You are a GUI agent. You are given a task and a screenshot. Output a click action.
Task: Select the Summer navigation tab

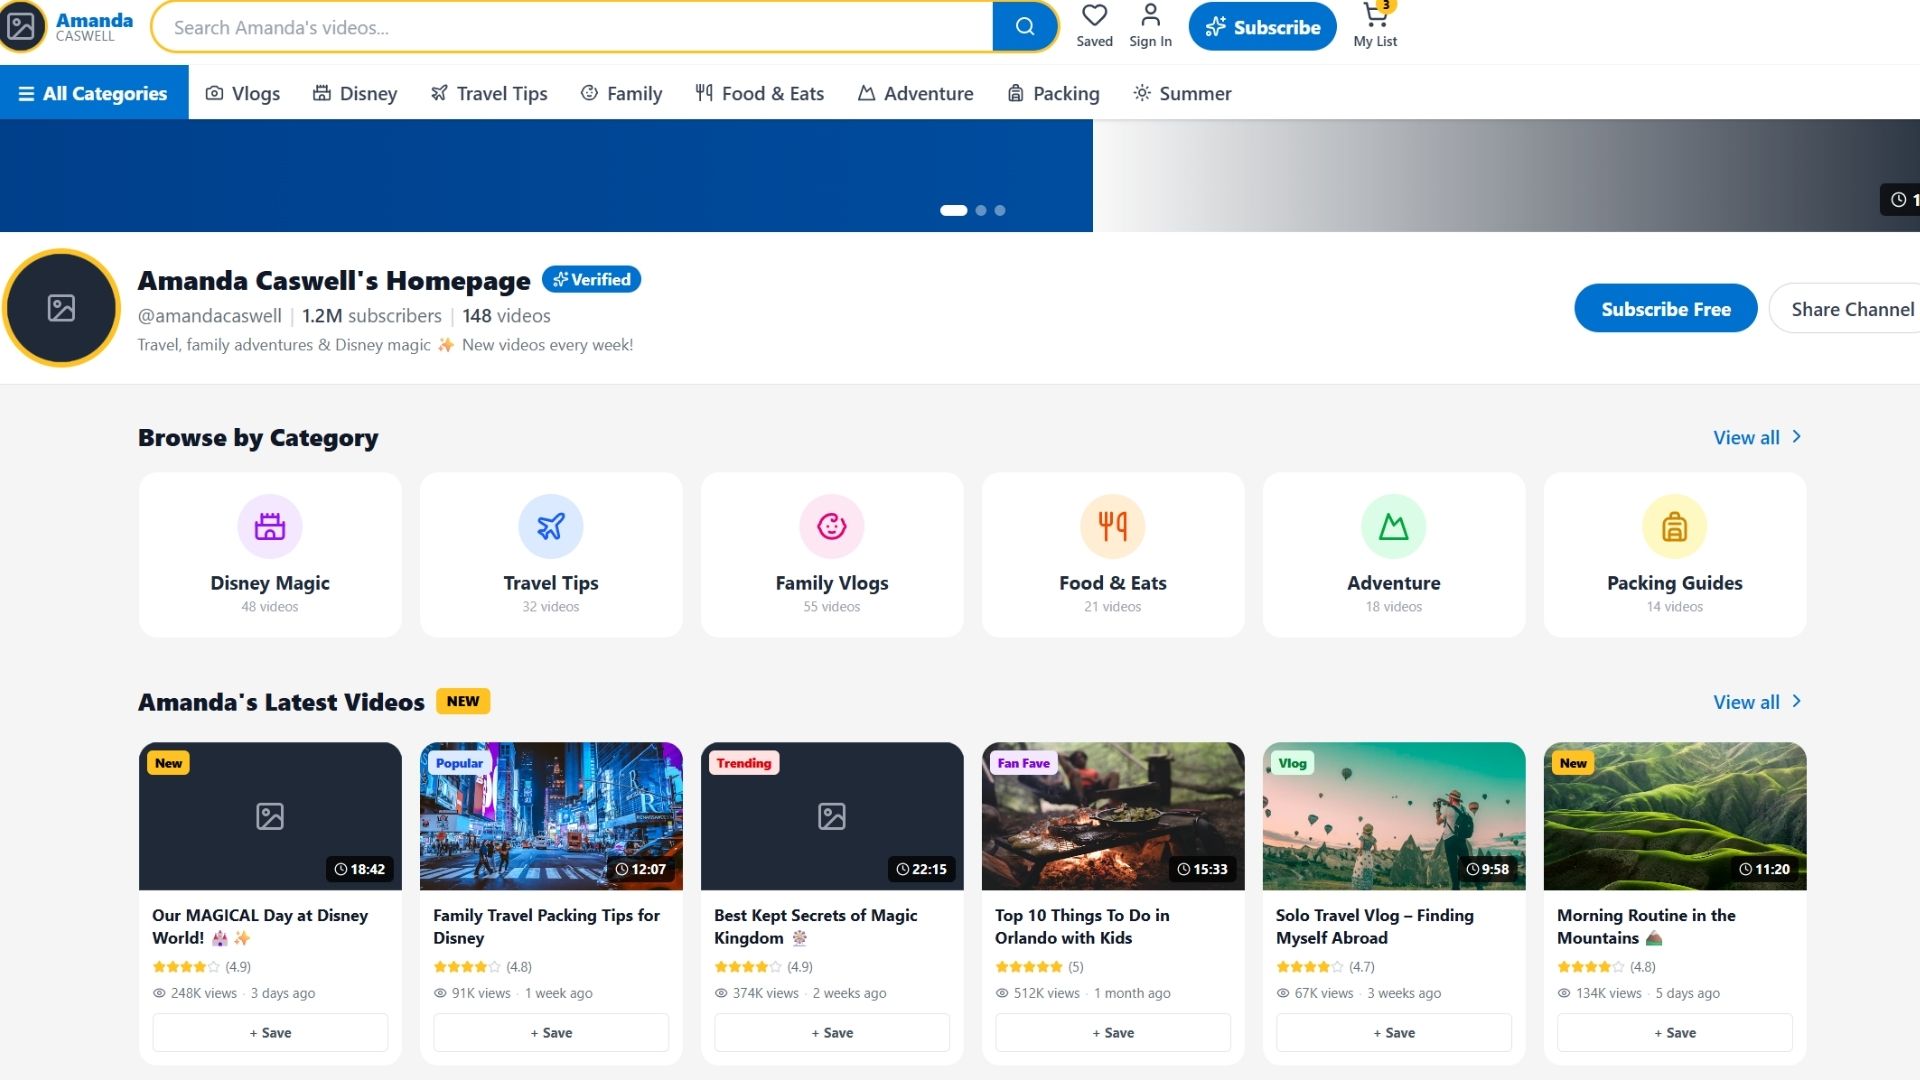click(x=1181, y=92)
